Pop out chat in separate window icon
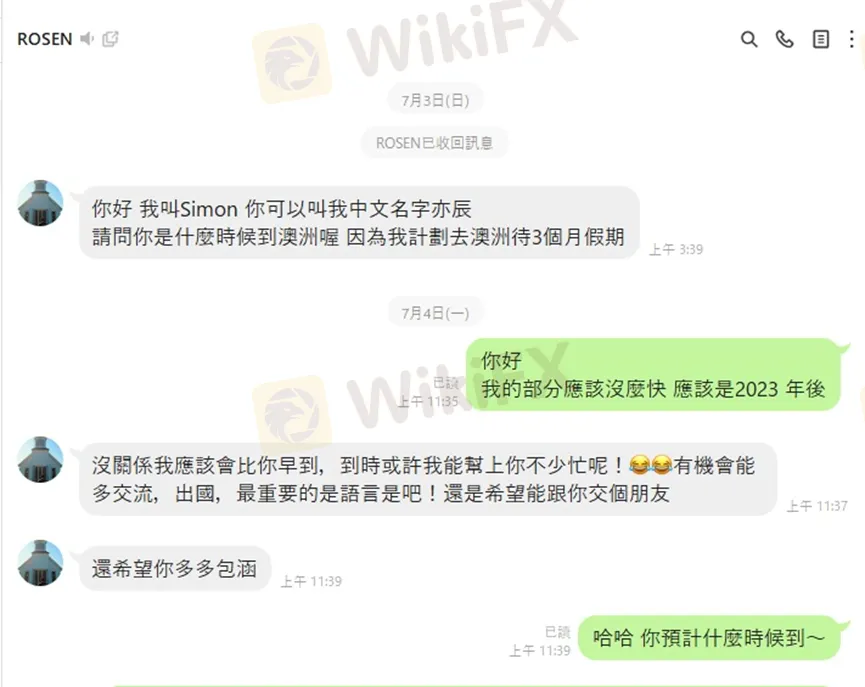 (x=110, y=39)
